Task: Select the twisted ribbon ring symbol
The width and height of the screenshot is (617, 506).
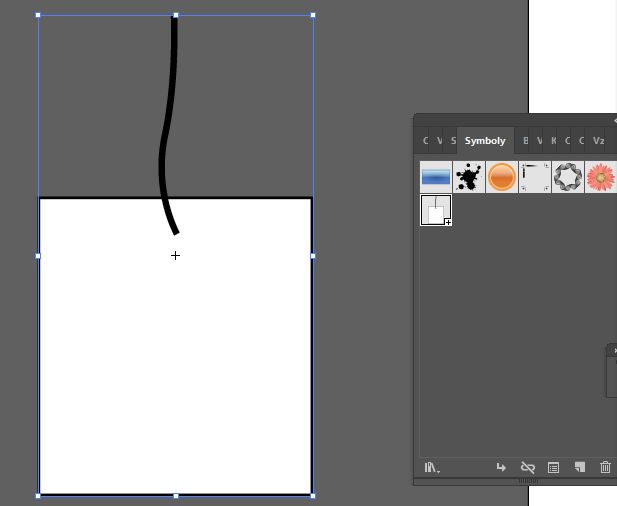Action: (568, 177)
